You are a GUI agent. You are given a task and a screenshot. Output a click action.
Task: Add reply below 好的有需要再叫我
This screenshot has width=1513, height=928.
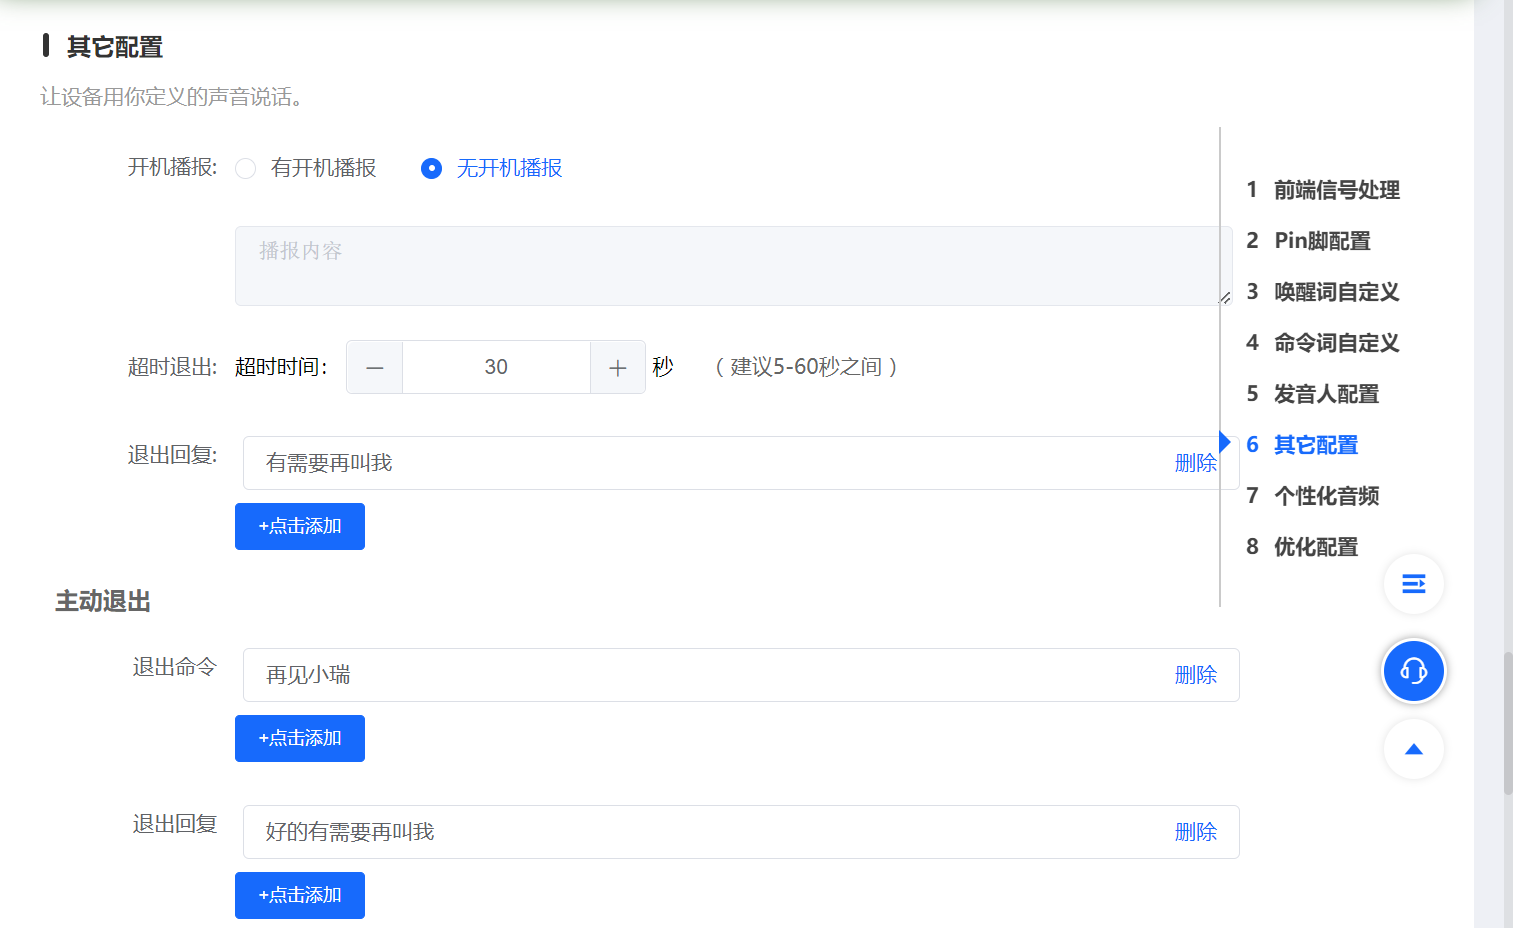pyautogui.click(x=300, y=895)
